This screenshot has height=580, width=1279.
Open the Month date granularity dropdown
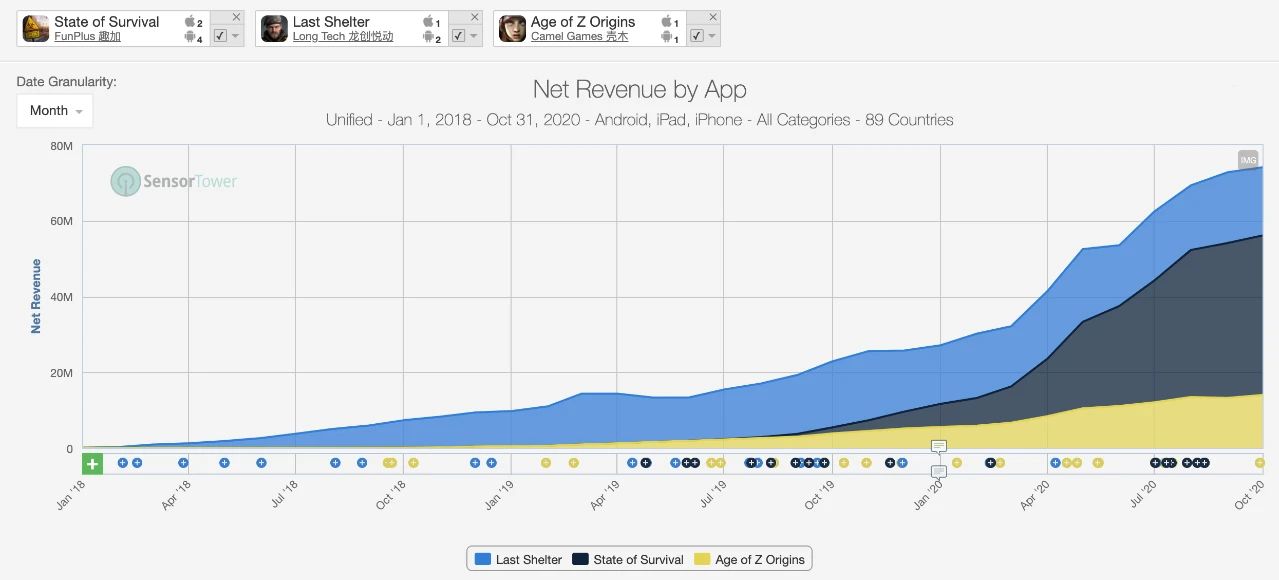point(55,111)
